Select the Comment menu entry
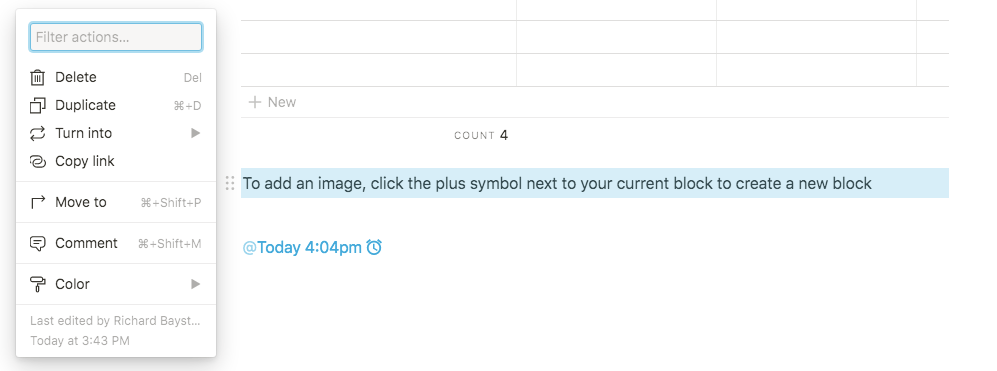The image size is (997, 371). point(116,243)
